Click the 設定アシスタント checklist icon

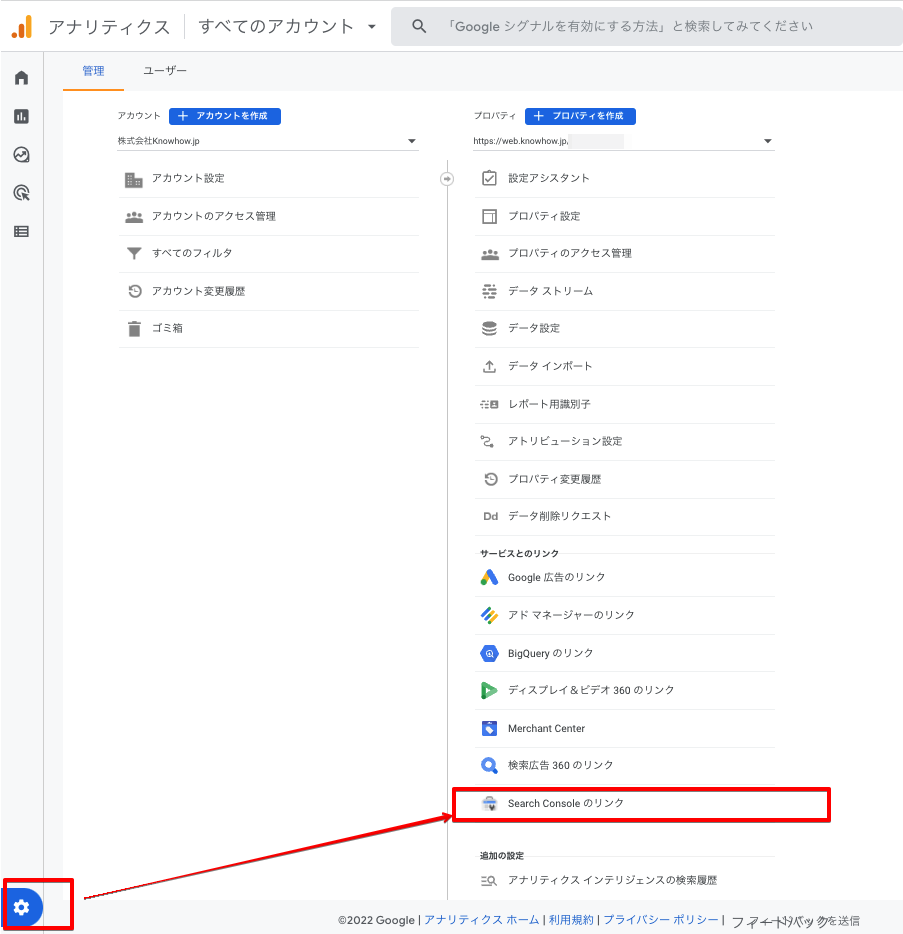click(489, 178)
